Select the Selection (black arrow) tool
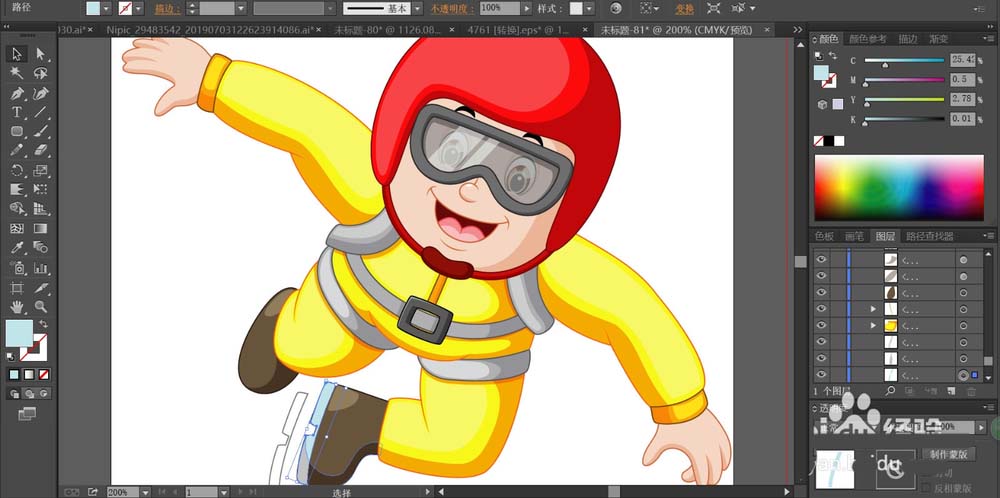The height and width of the screenshot is (498, 1000). (x=17, y=54)
